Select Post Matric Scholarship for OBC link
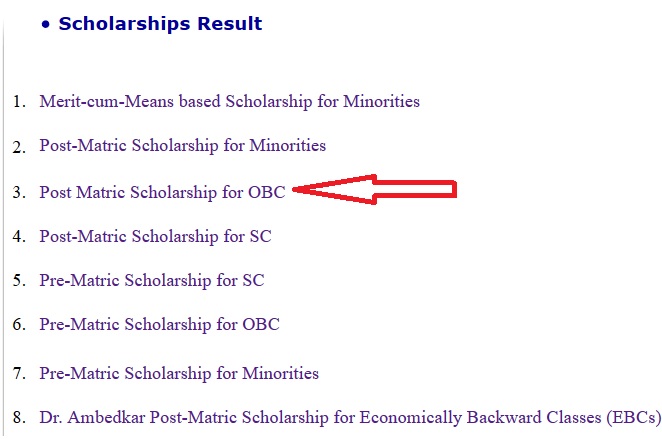Image resolution: width=662 pixels, height=439 pixels. coord(162,192)
